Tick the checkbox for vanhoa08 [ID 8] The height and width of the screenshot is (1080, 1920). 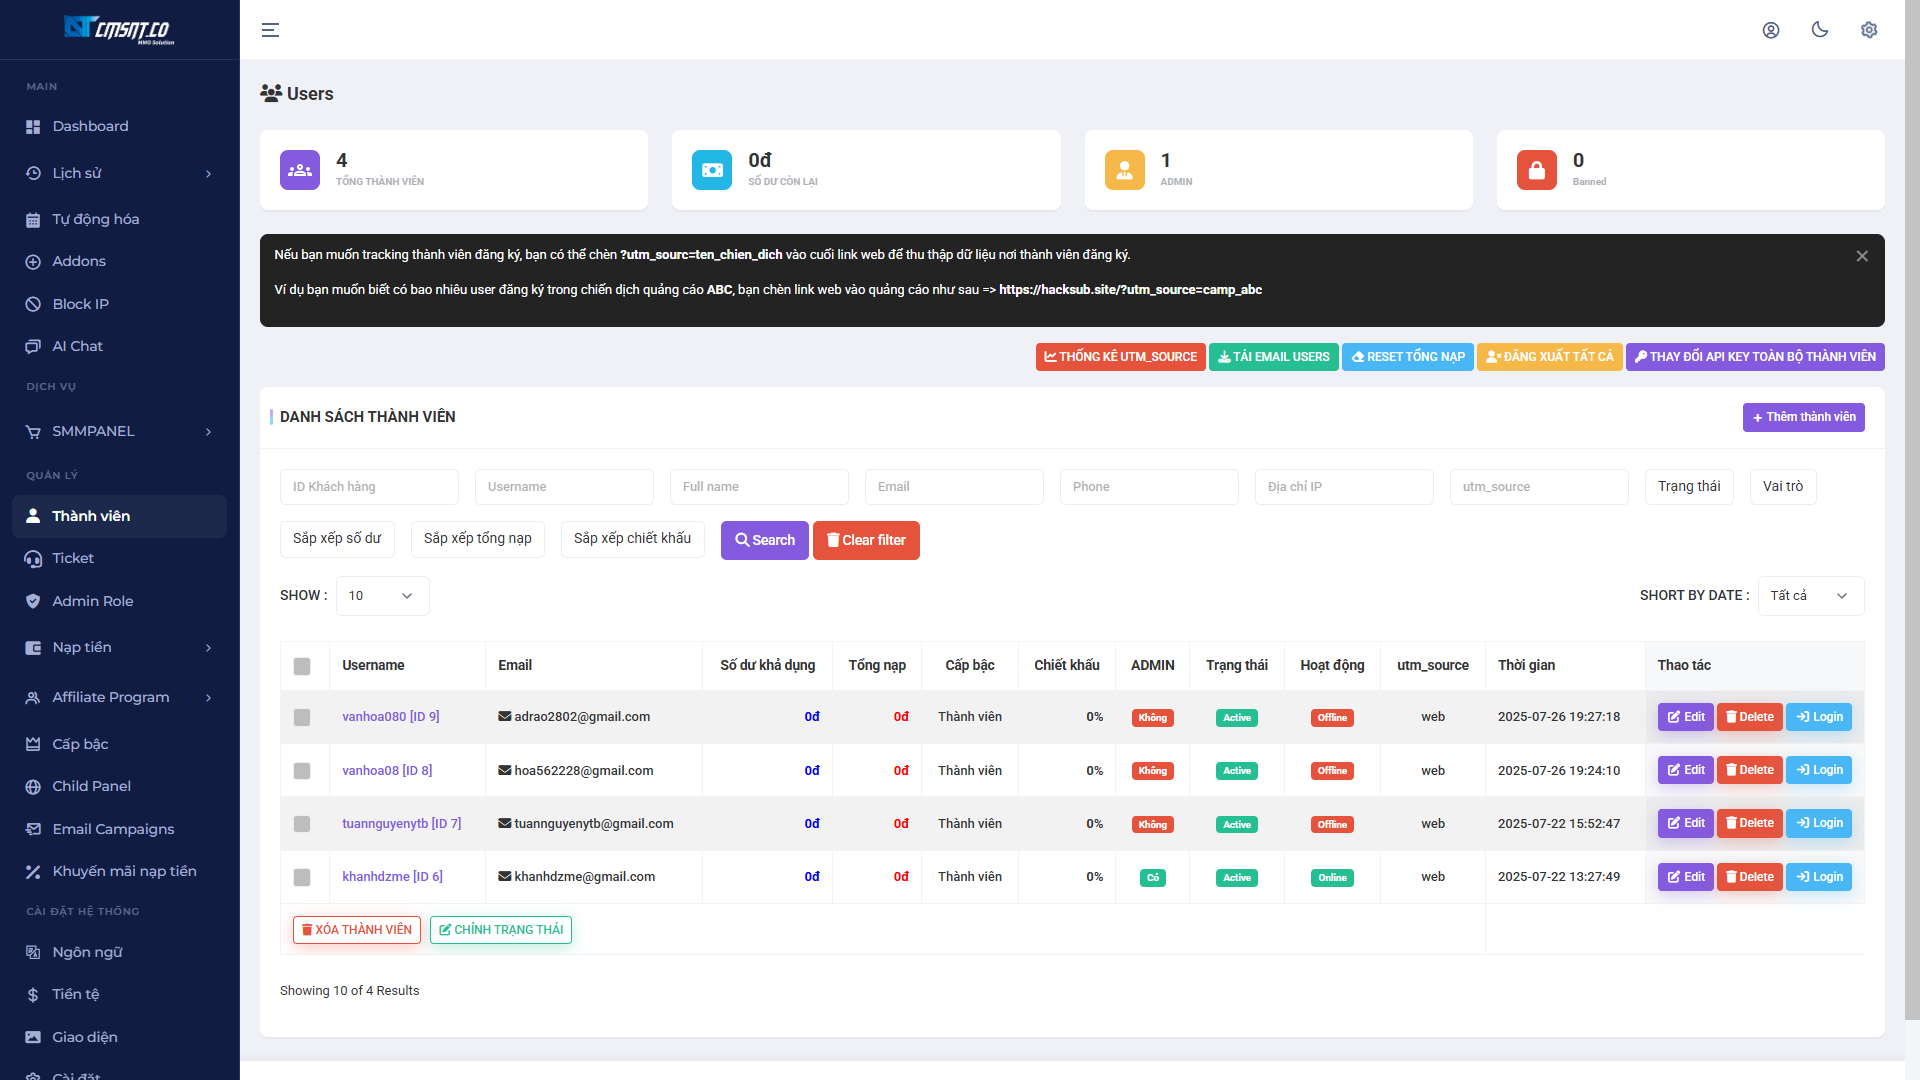coord(302,771)
